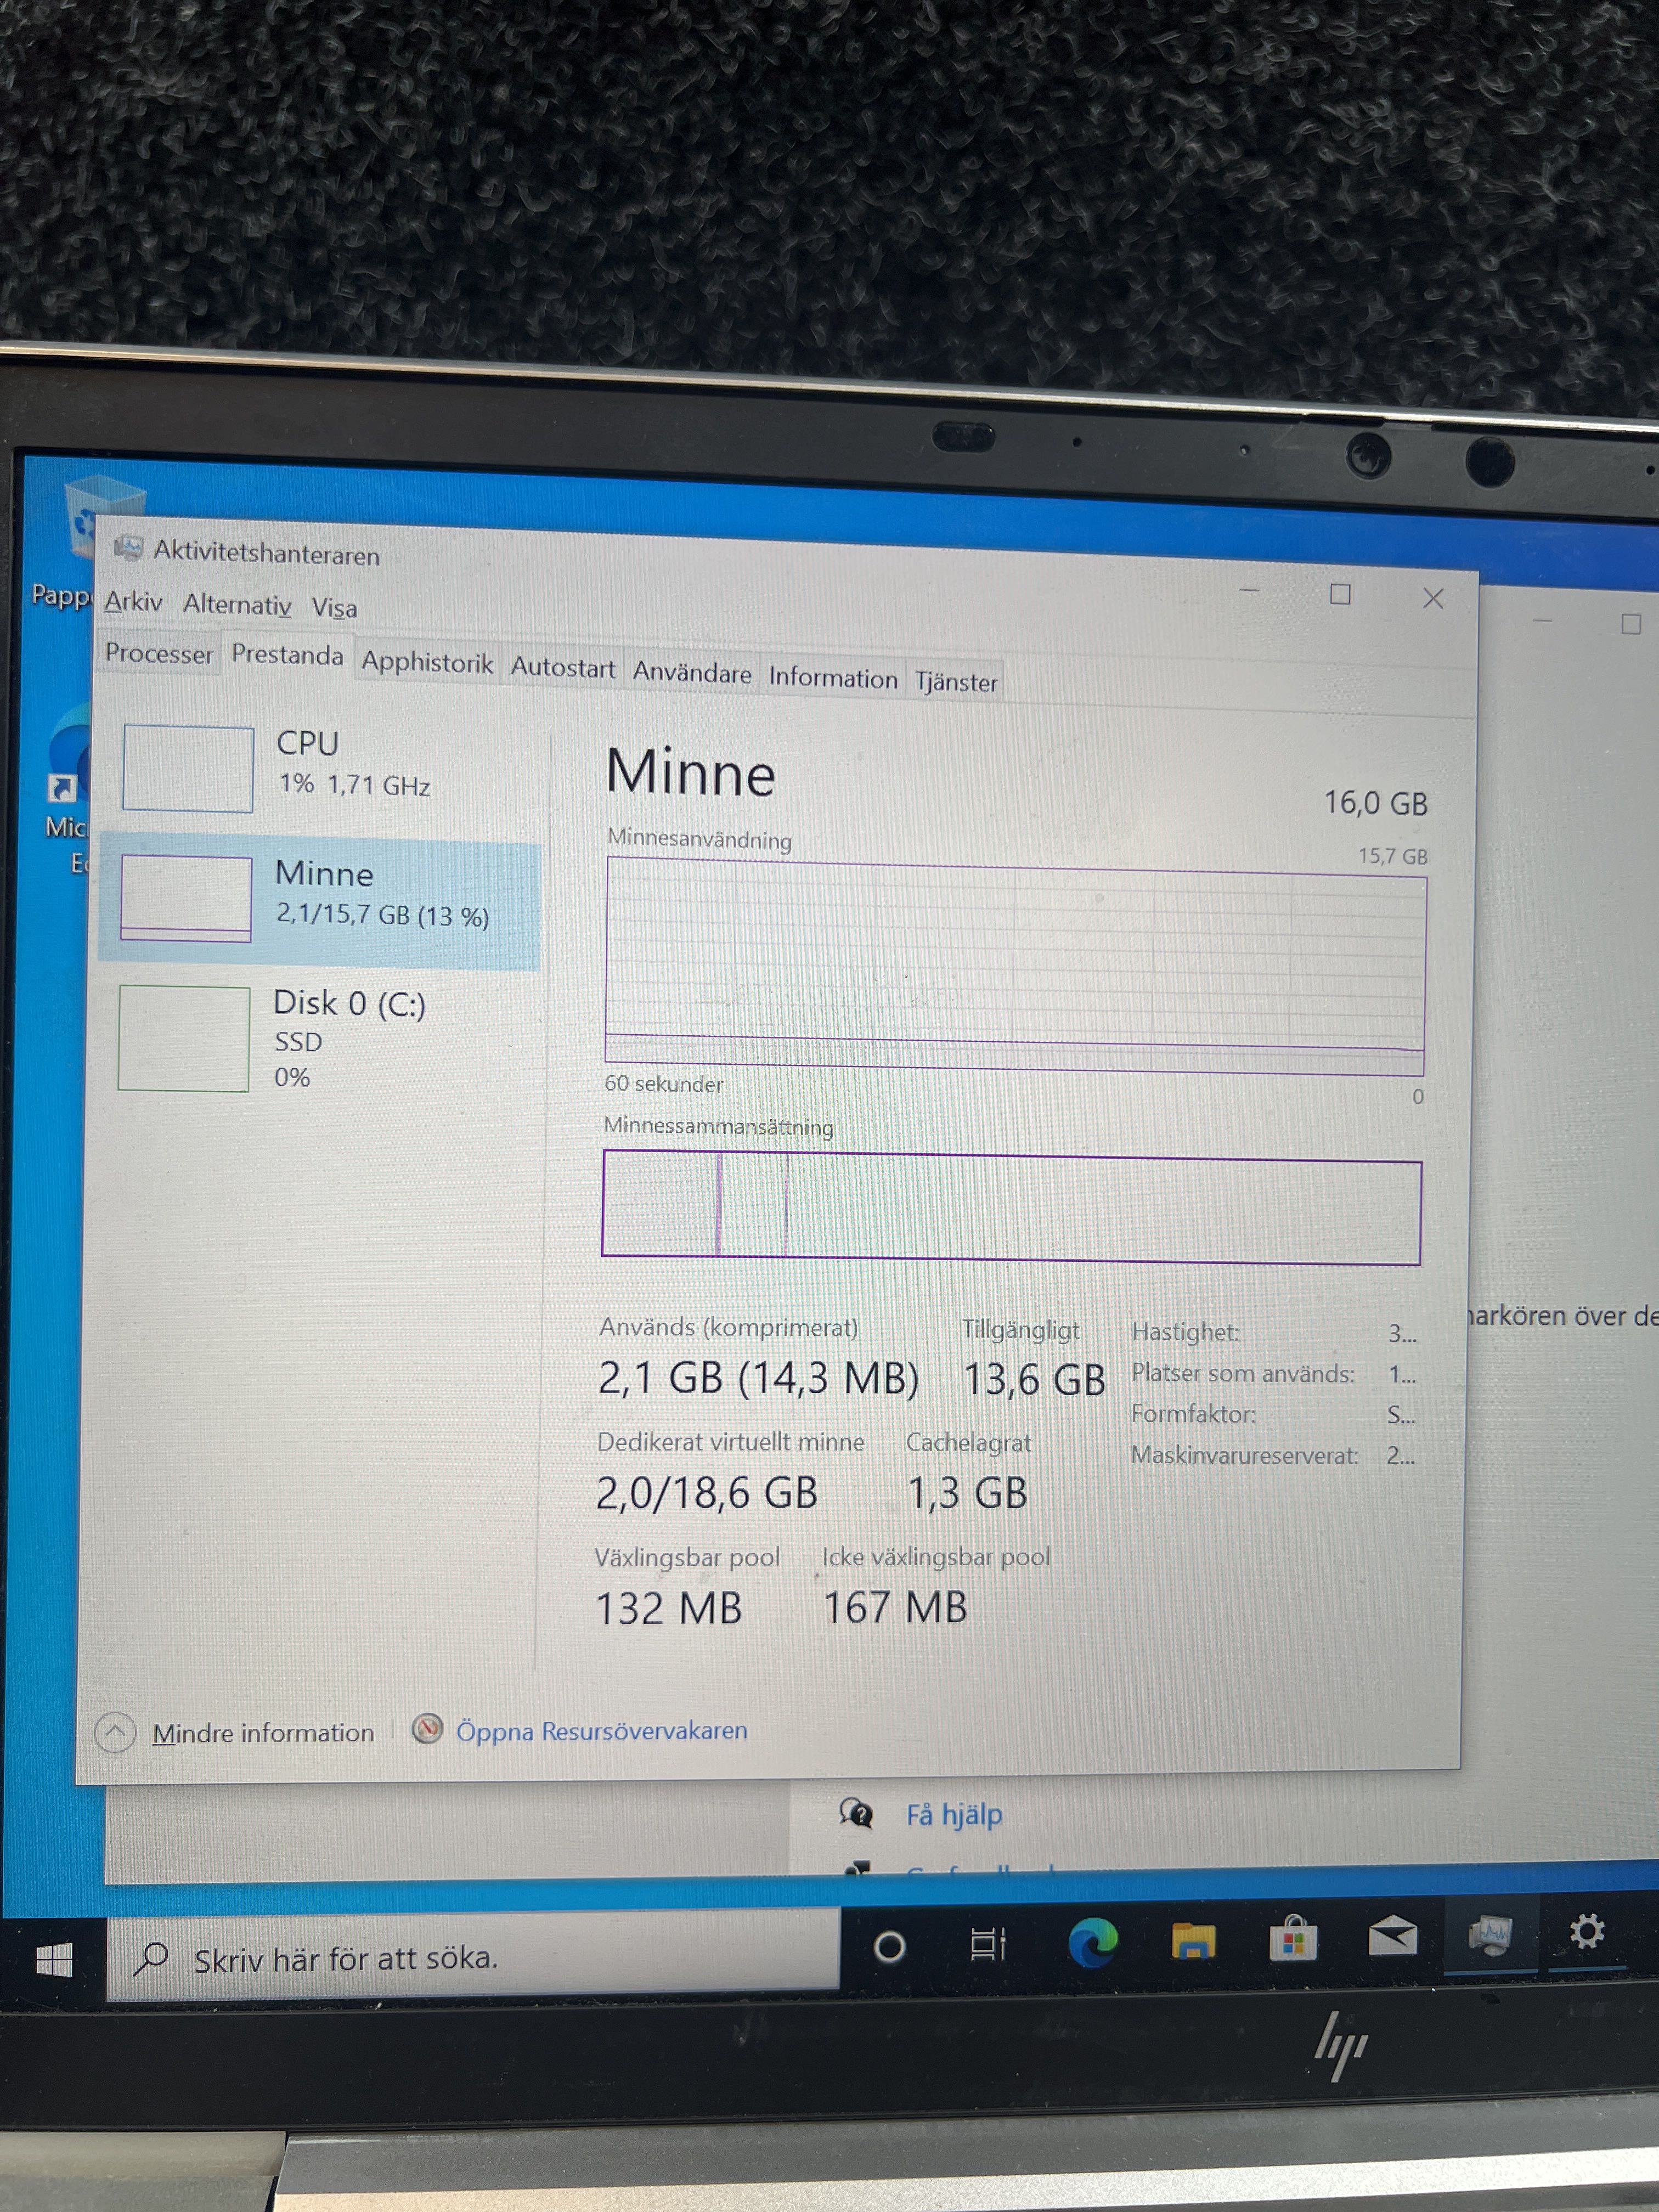Switch to the Autostart tab
This screenshot has width=1659, height=2212.
[563, 667]
